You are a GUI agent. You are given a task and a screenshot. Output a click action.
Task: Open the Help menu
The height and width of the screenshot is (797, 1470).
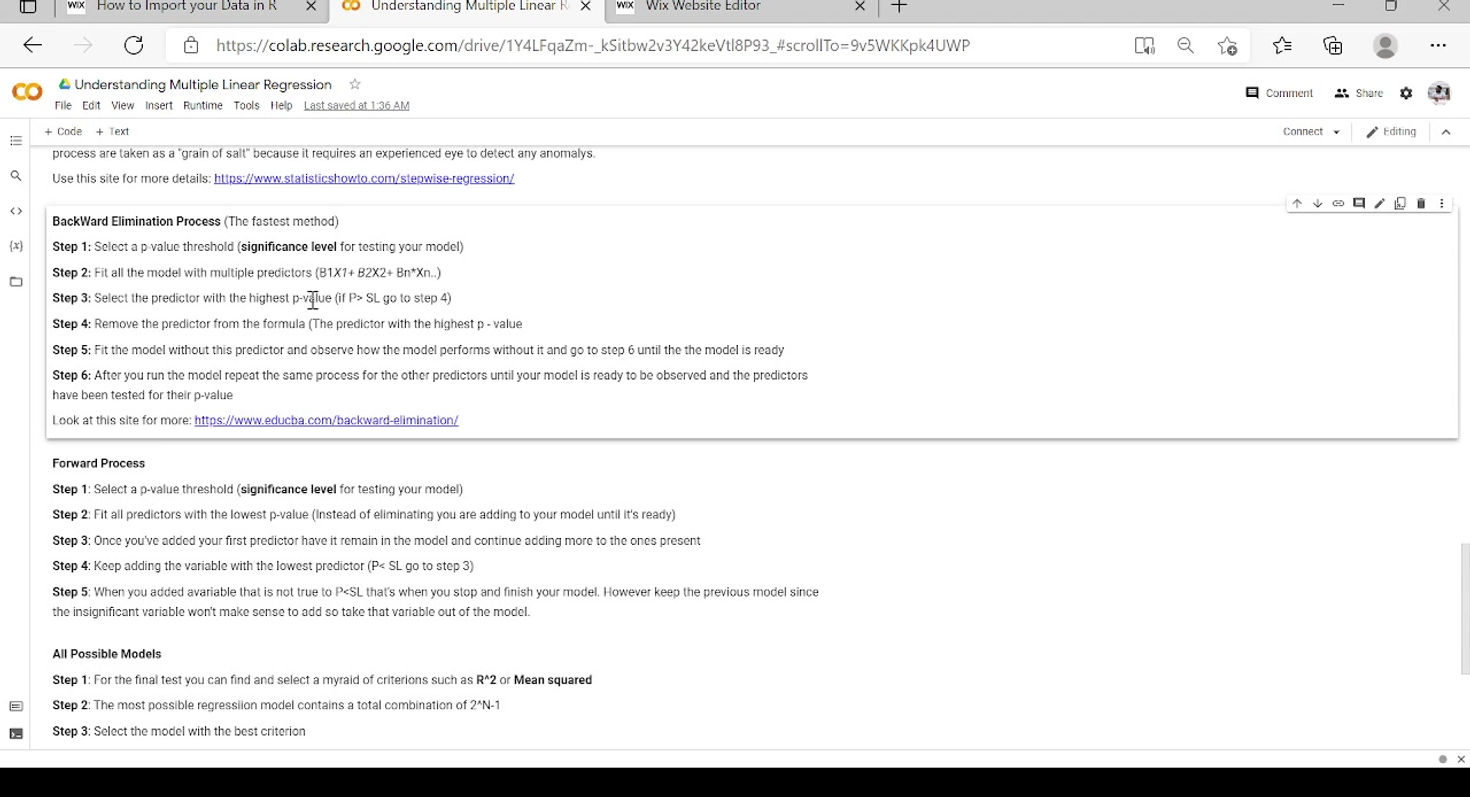[281, 106]
